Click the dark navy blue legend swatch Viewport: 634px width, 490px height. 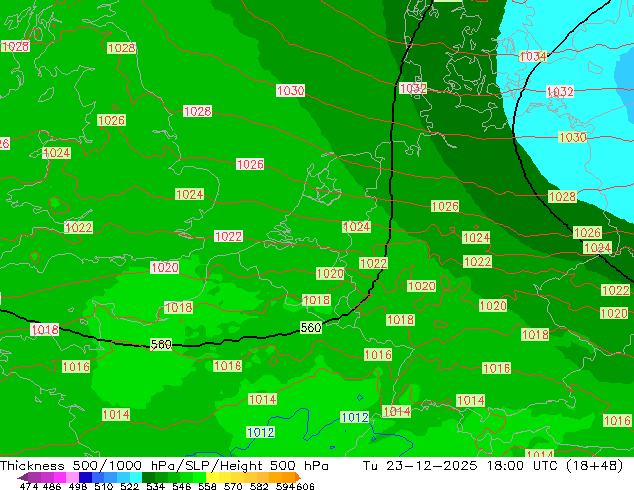(x=85, y=477)
